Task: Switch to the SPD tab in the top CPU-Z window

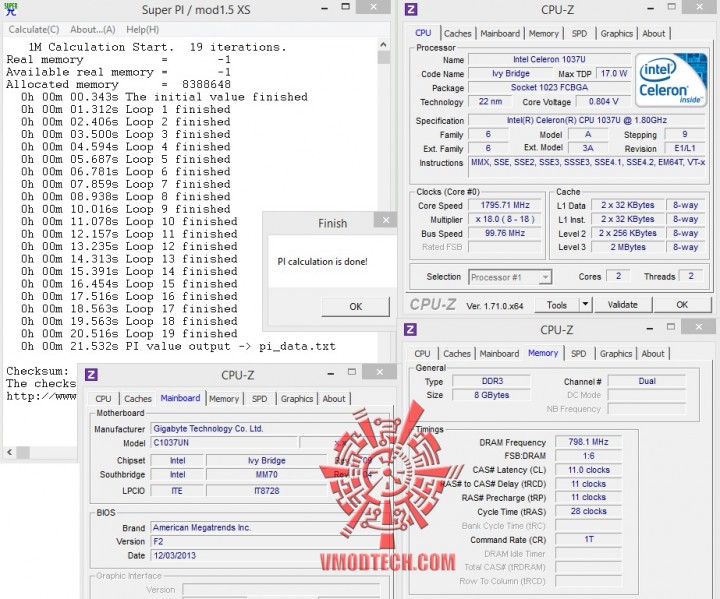Action: 579,34
